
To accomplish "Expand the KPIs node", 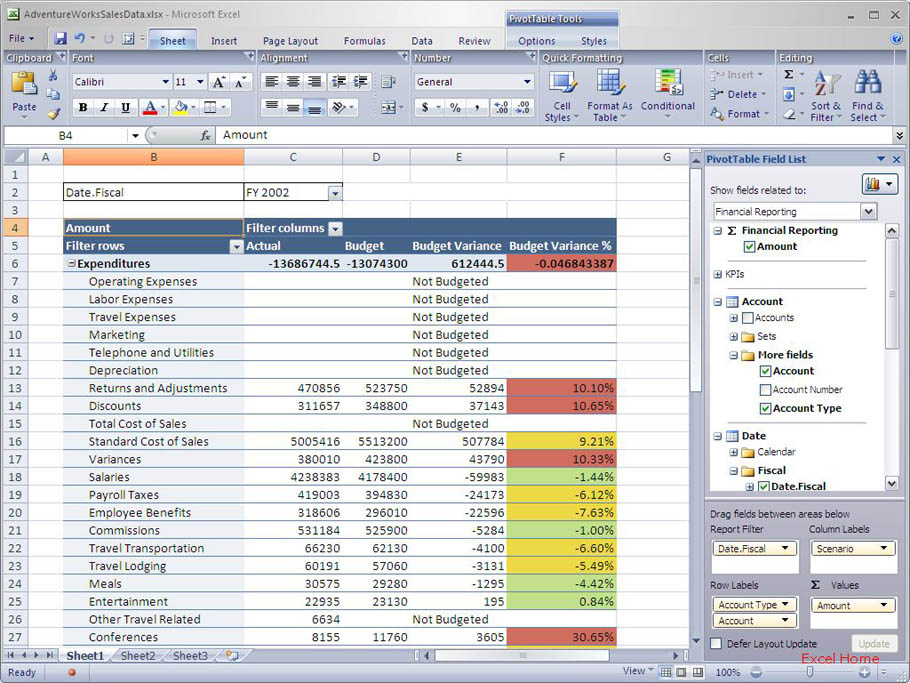I will [717, 274].
